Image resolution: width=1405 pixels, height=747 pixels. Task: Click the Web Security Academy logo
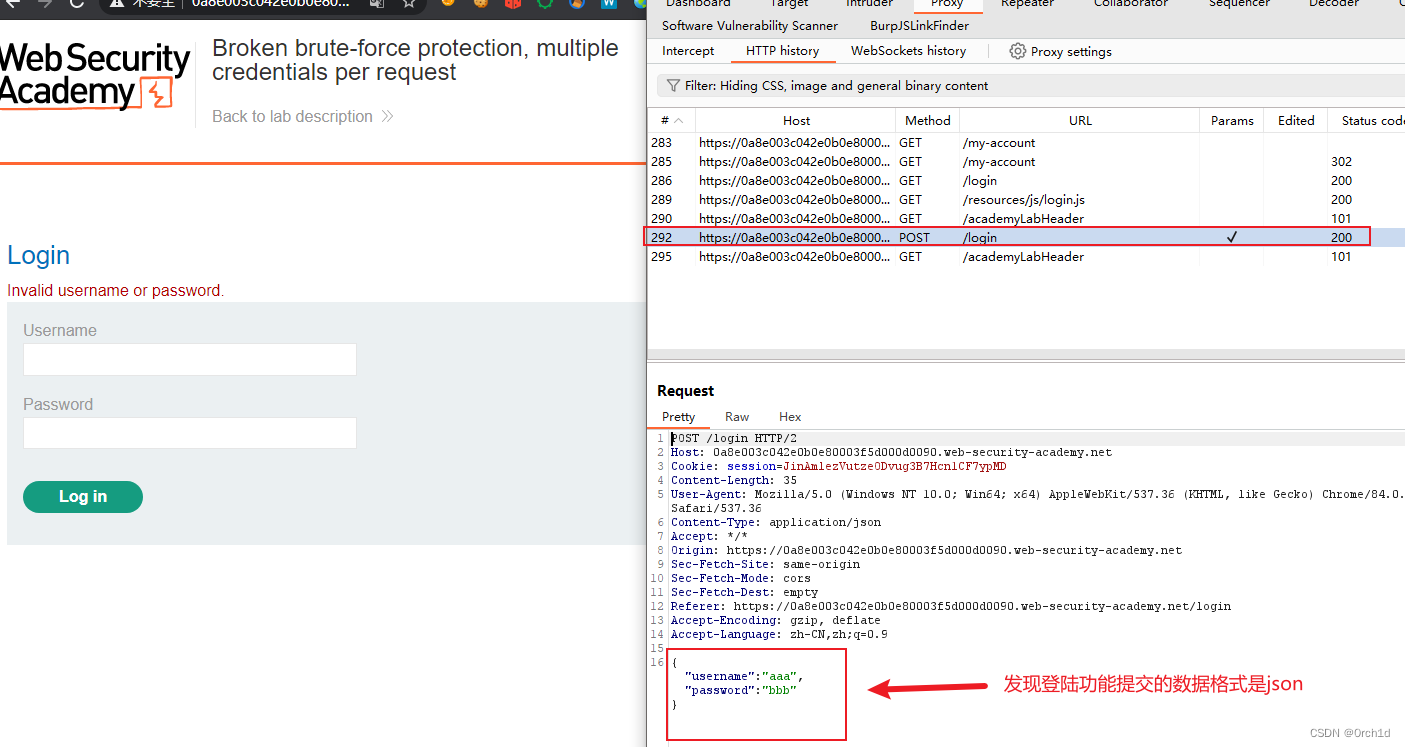pos(95,75)
